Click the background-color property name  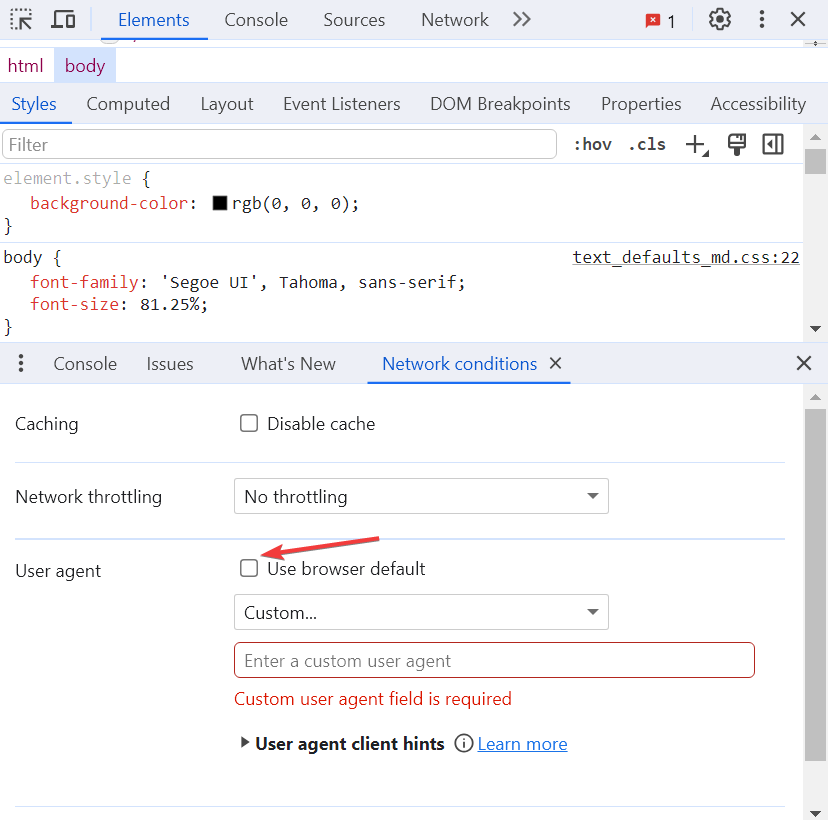coord(109,203)
